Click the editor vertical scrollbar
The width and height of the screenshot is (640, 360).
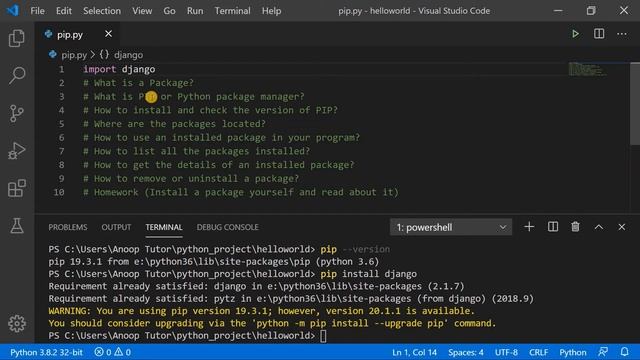635,103
